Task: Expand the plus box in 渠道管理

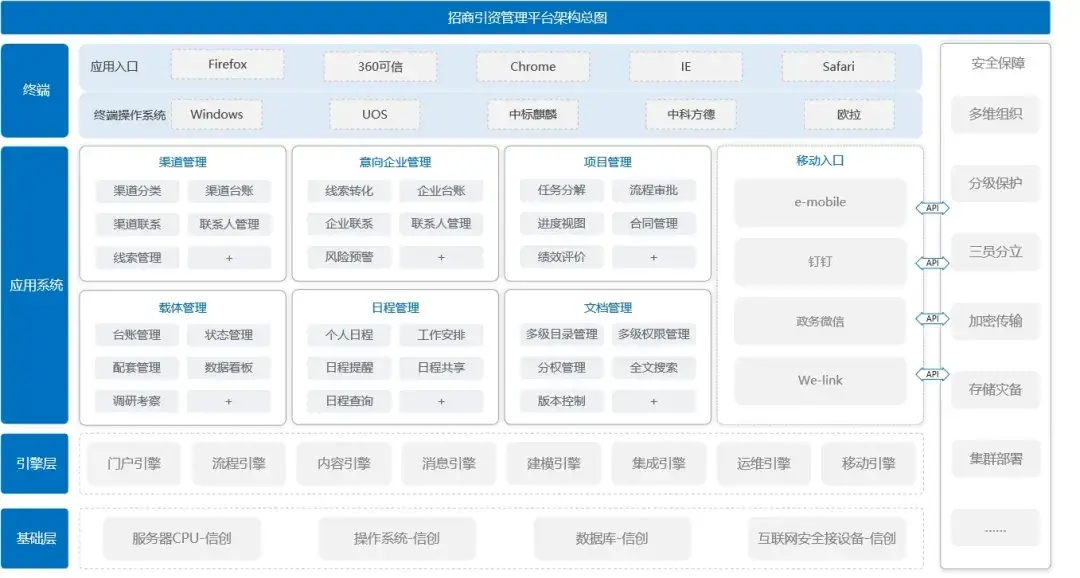Action: [x=229, y=258]
